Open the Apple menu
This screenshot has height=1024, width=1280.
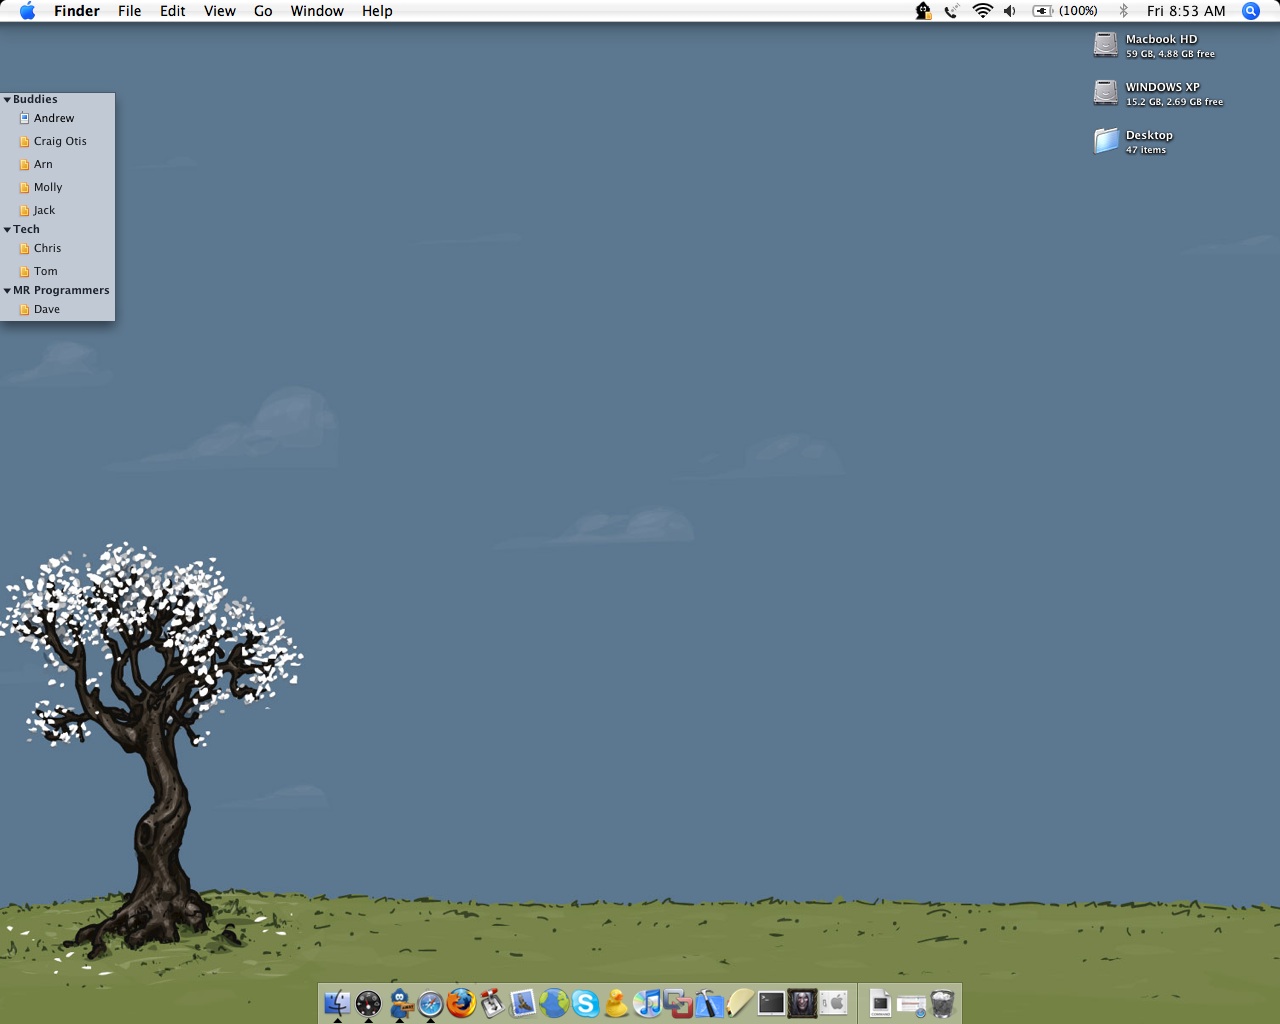pos(28,11)
